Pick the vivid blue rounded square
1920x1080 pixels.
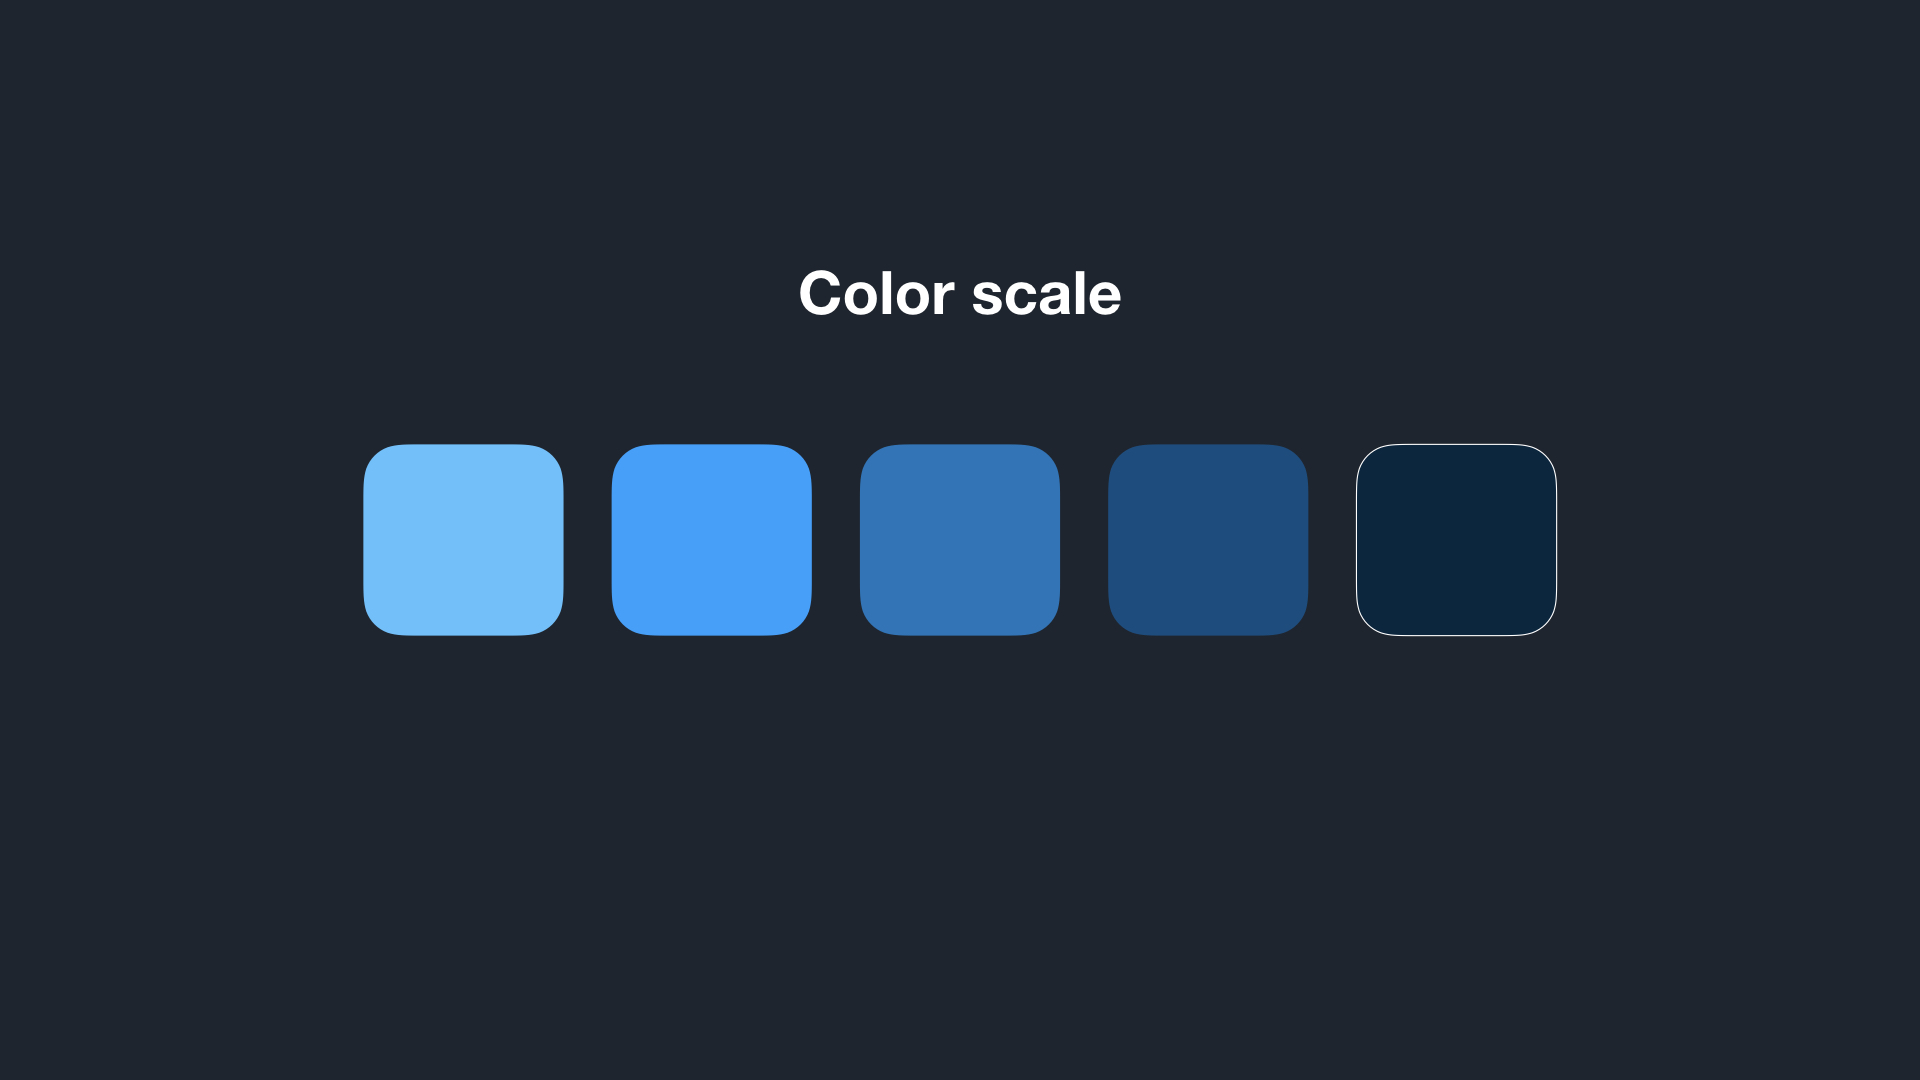tap(711, 540)
